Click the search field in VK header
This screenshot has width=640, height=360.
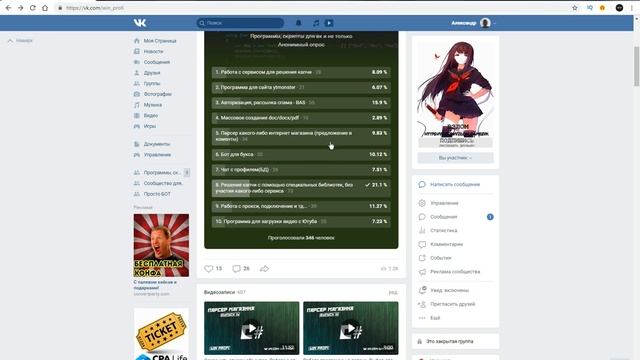tap(240, 23)
